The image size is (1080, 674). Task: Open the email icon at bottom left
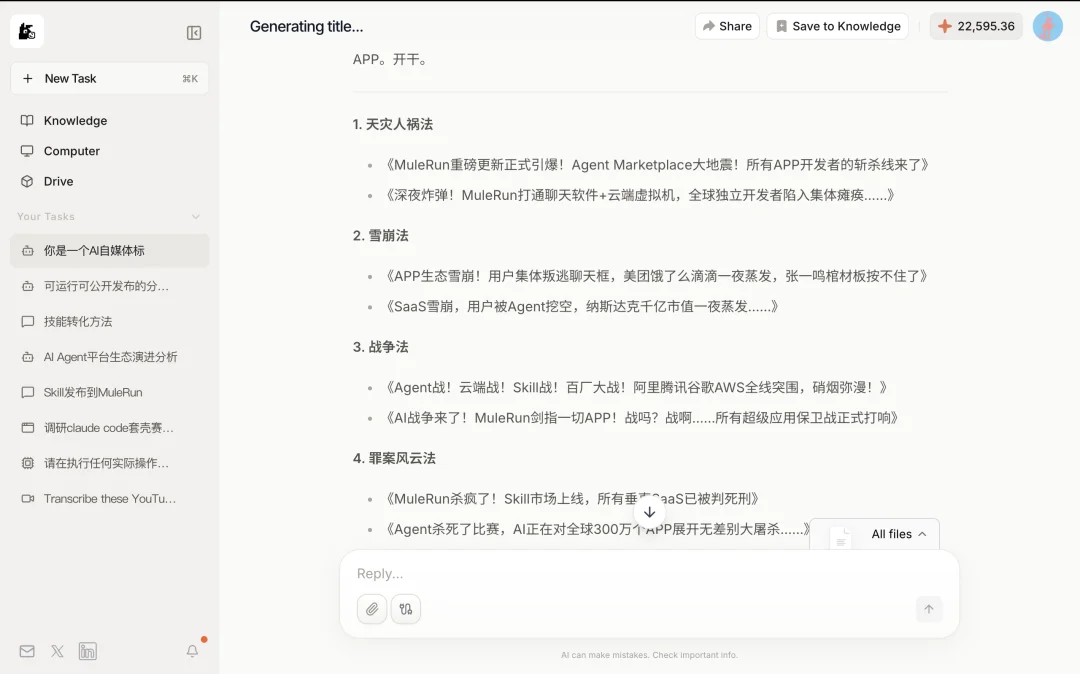point(25,651)
